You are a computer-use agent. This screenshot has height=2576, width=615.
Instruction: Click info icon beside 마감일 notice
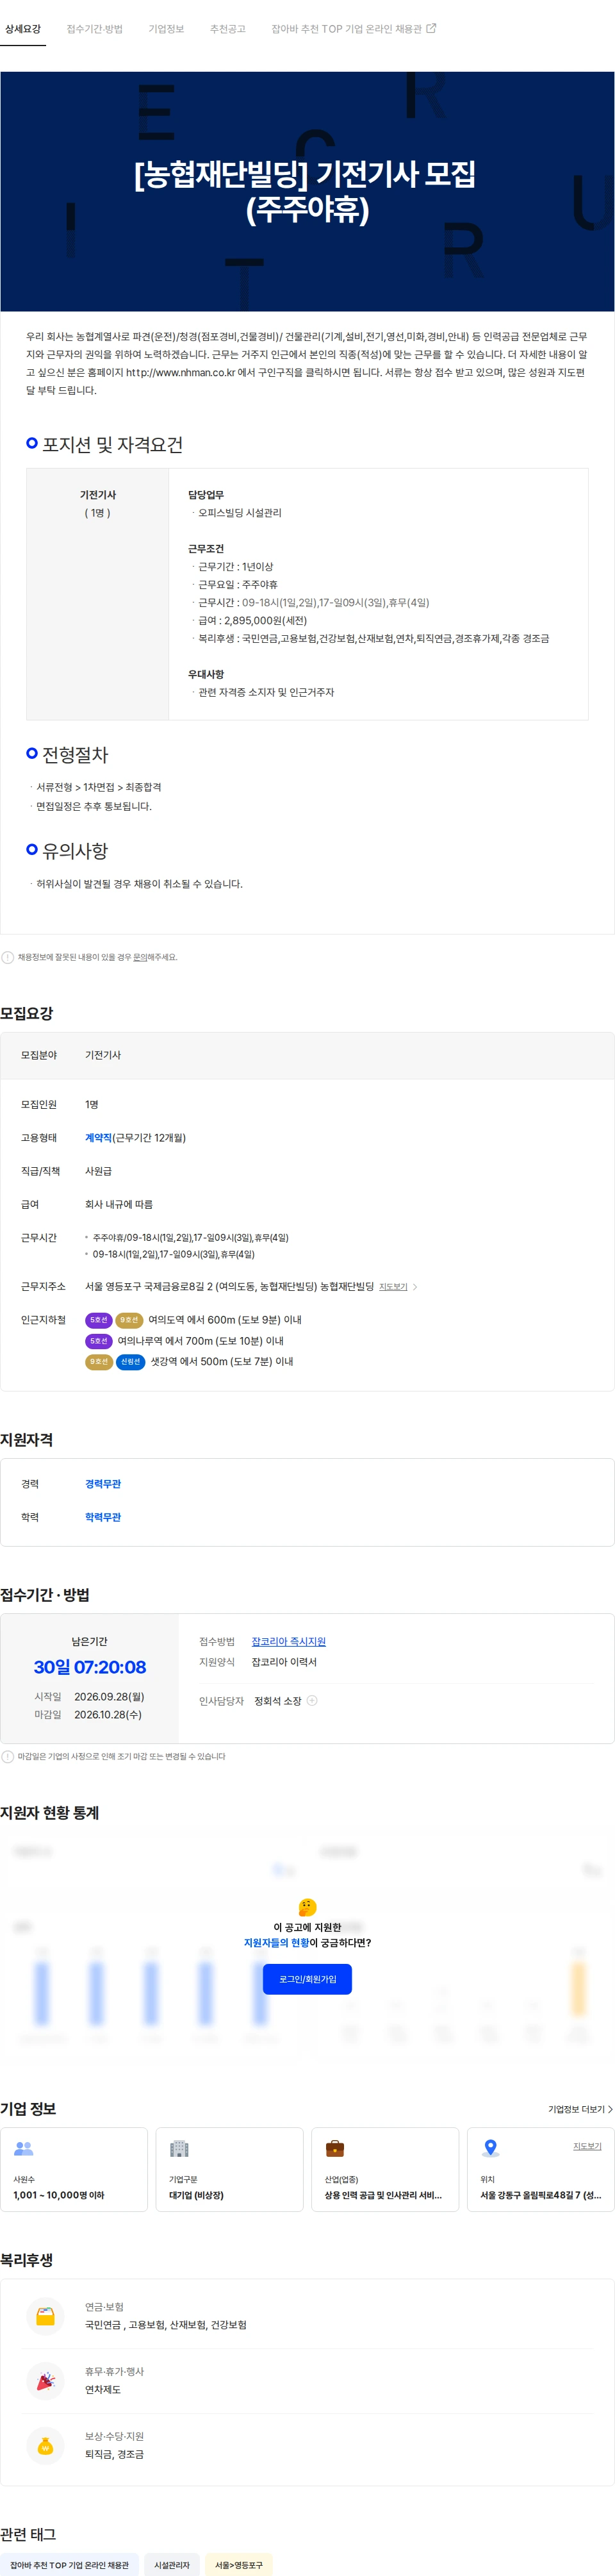click(8, 1756)
